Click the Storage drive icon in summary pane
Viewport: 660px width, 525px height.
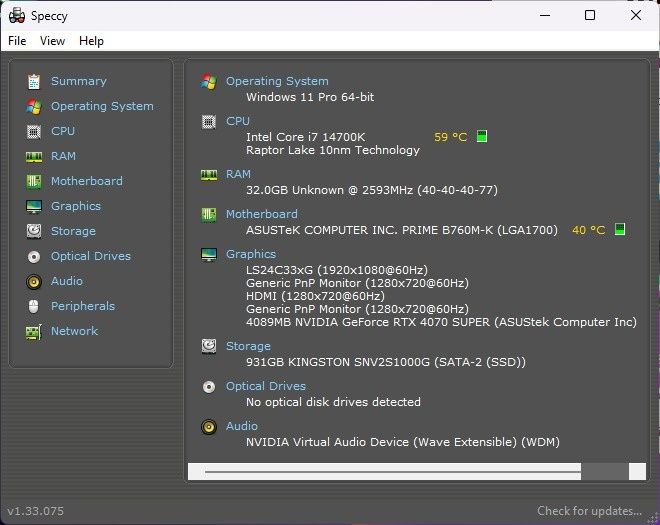click(x=209, y=346)
